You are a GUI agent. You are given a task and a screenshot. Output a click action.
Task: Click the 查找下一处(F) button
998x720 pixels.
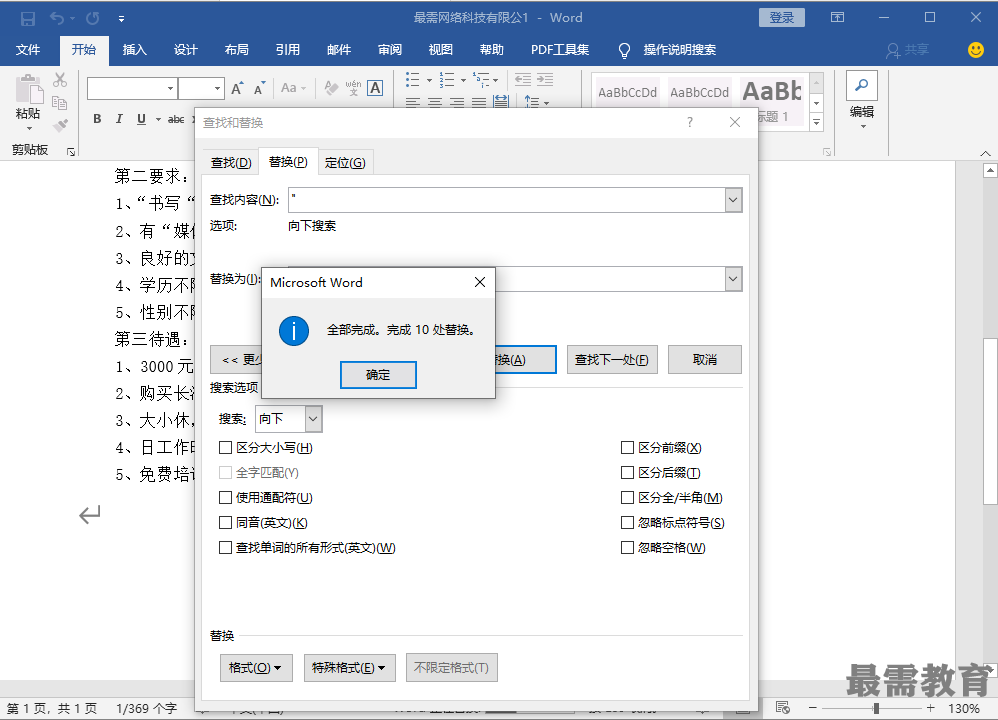click(x=612, y=360)
